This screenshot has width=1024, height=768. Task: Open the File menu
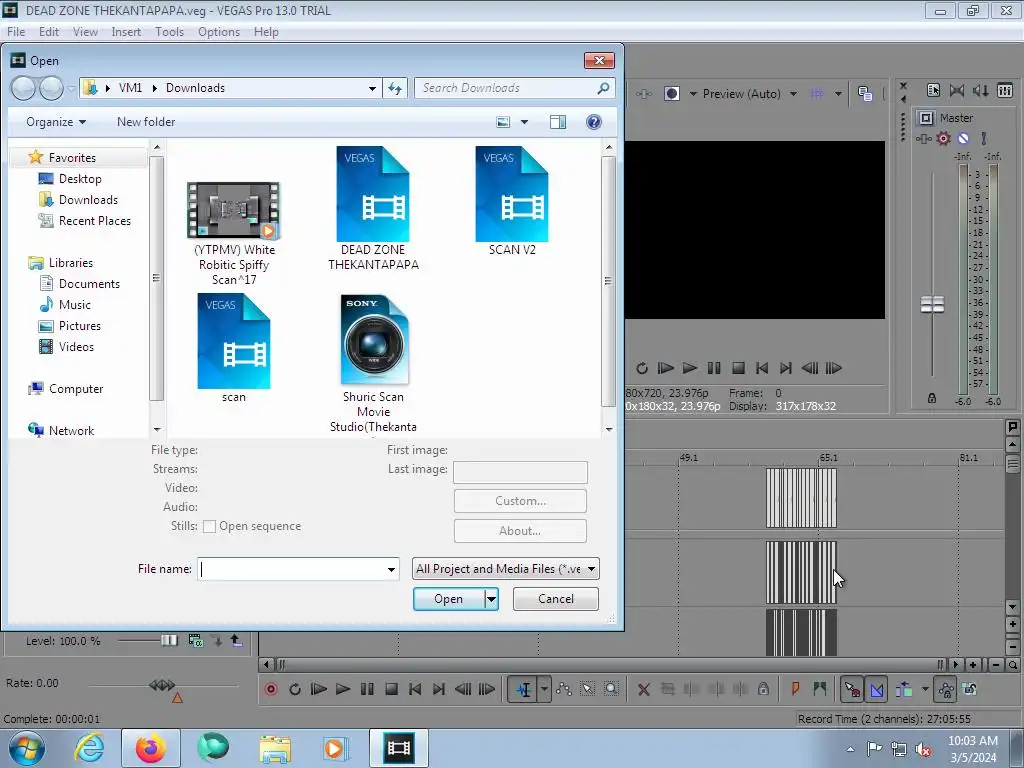[16, 31]
